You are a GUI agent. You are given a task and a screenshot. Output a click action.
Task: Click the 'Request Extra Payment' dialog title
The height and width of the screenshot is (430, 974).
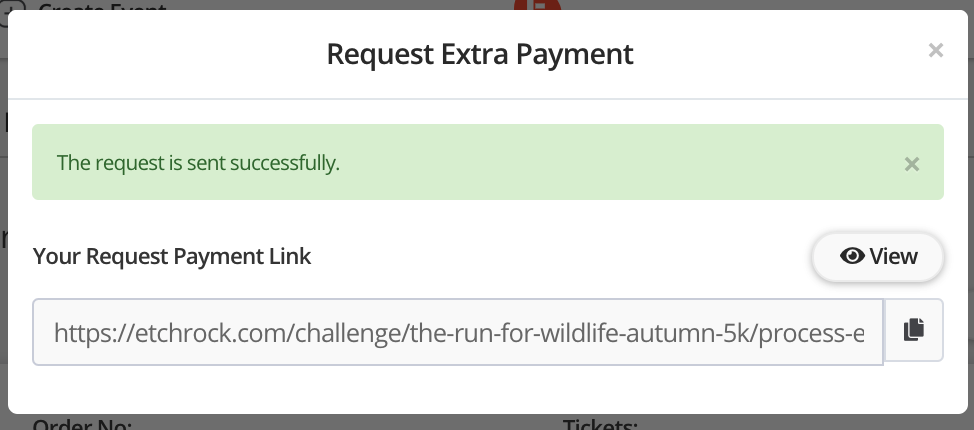point(480,54)
